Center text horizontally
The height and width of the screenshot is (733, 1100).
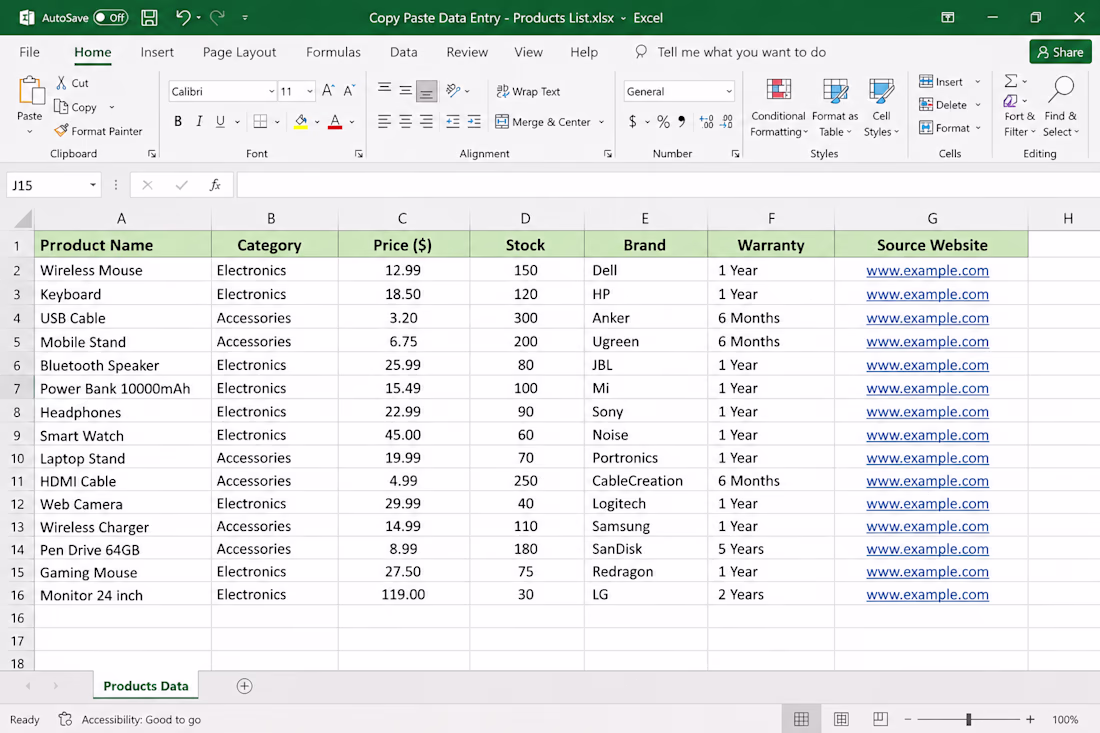405,121
